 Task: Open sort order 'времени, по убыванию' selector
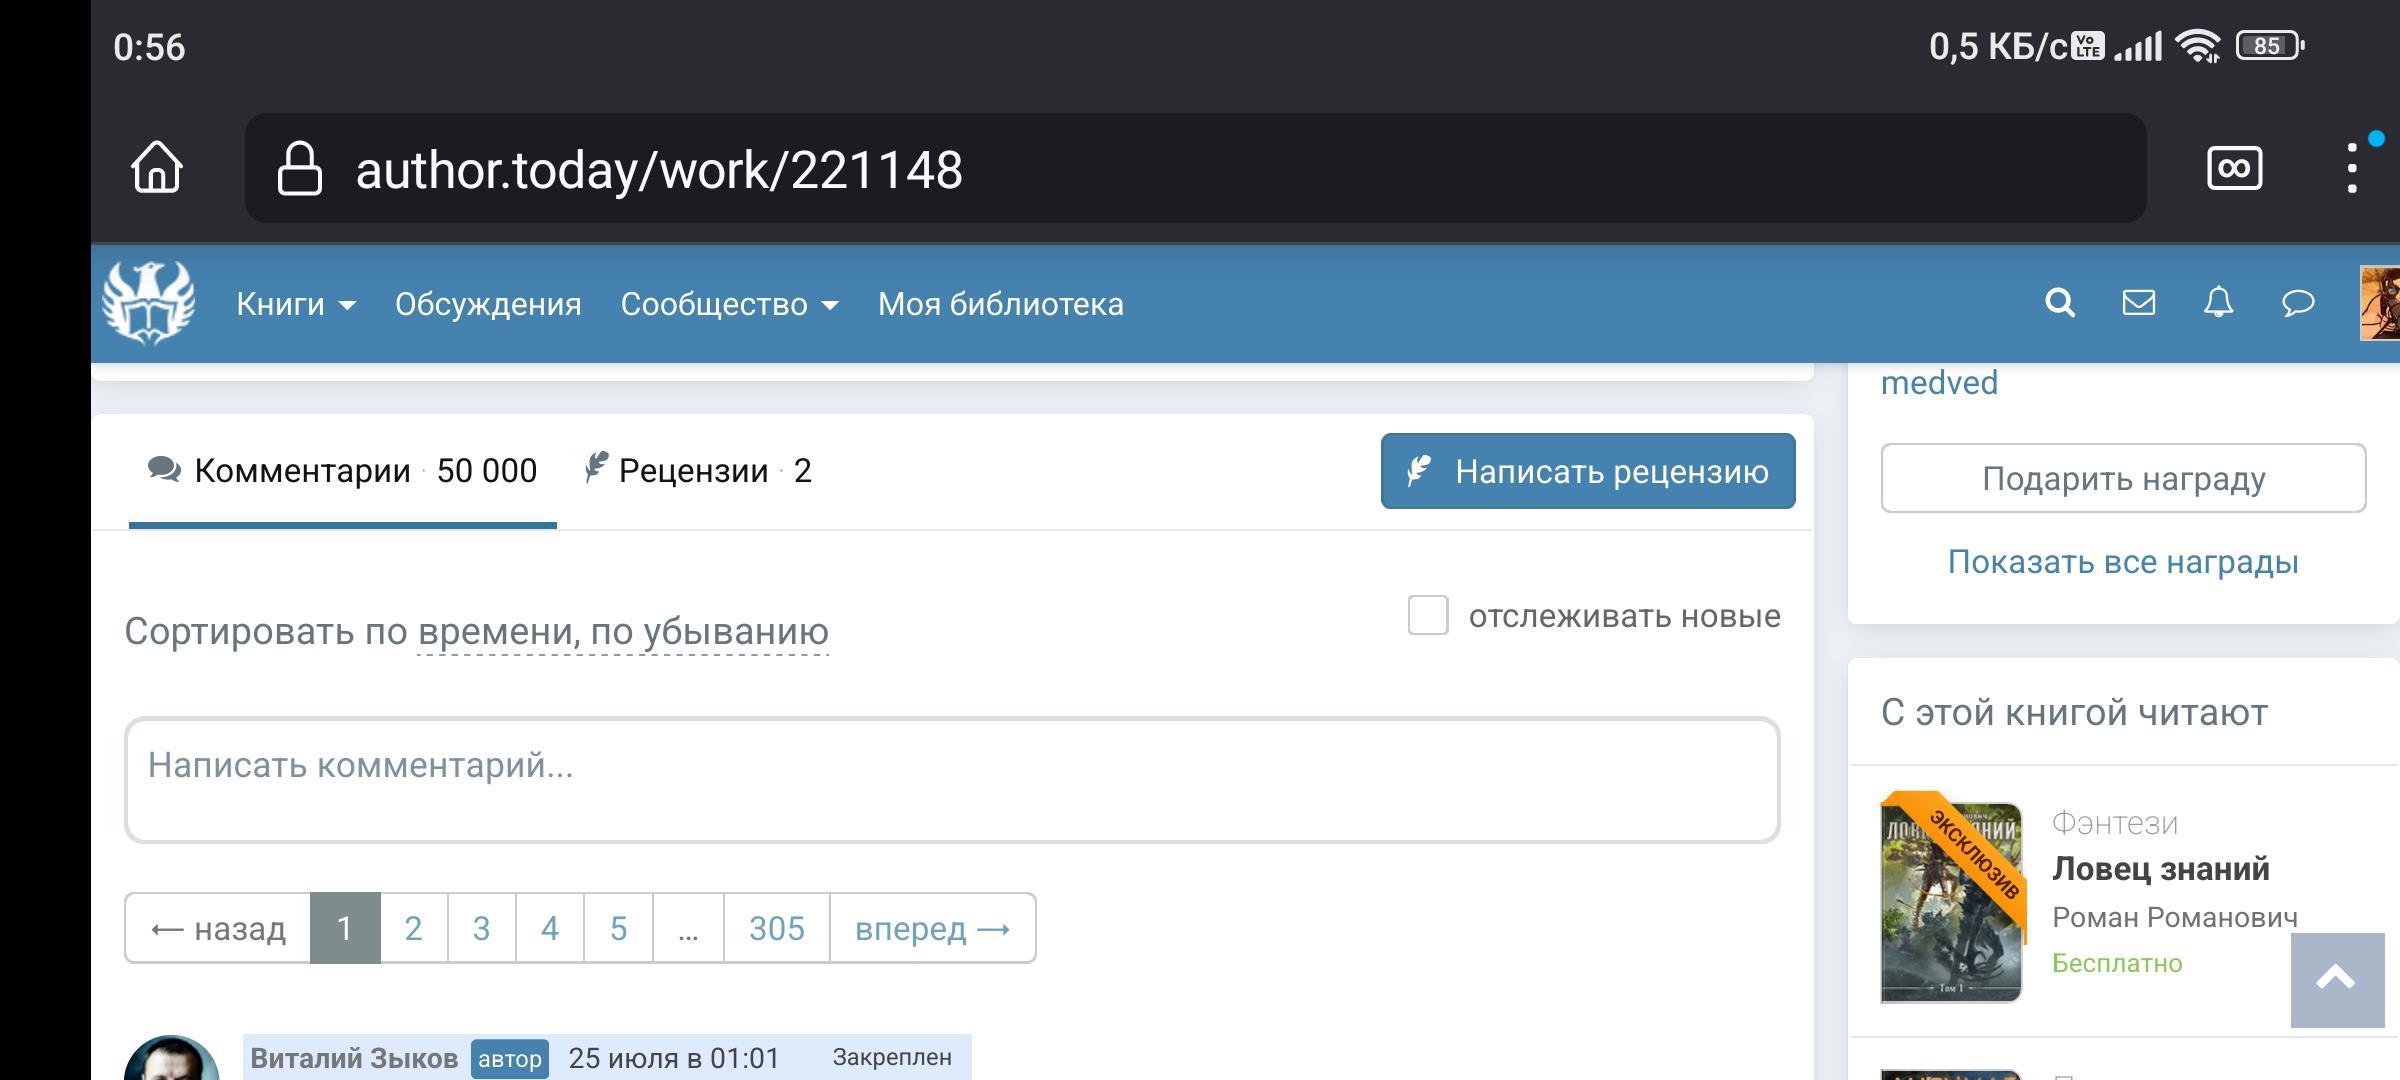[x=623, y=632]
